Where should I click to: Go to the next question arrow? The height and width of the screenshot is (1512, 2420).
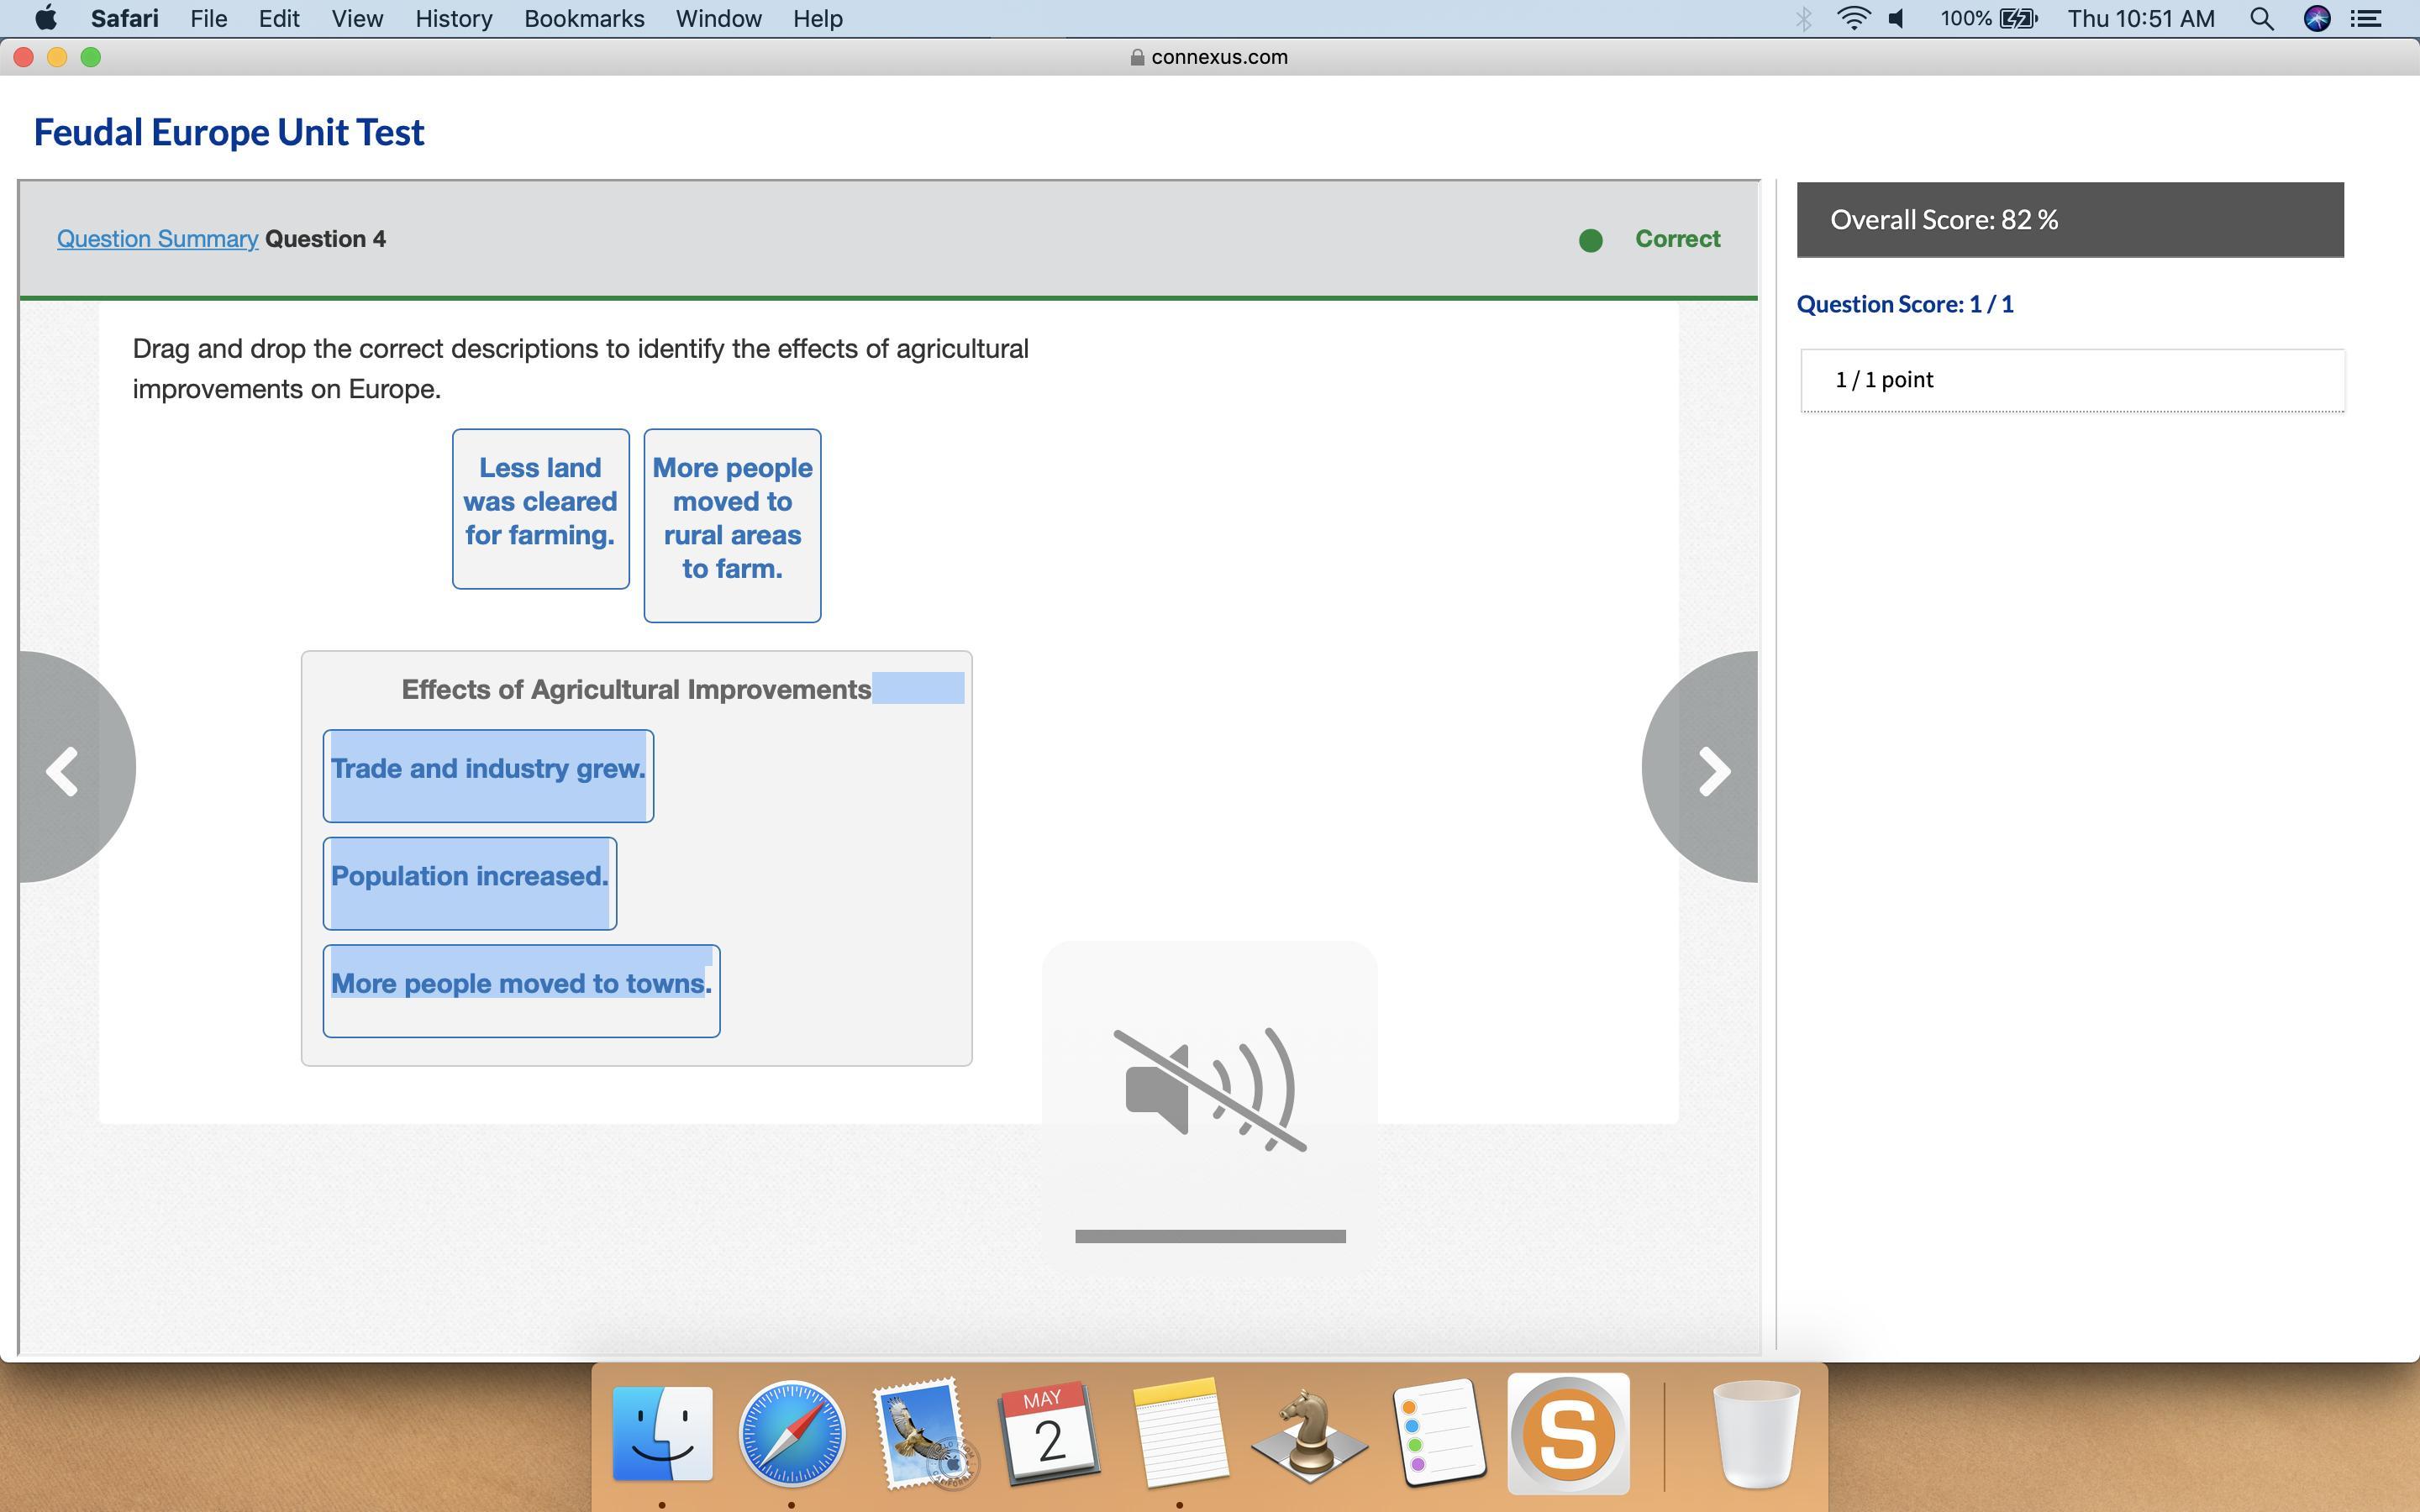point(1712,771)
